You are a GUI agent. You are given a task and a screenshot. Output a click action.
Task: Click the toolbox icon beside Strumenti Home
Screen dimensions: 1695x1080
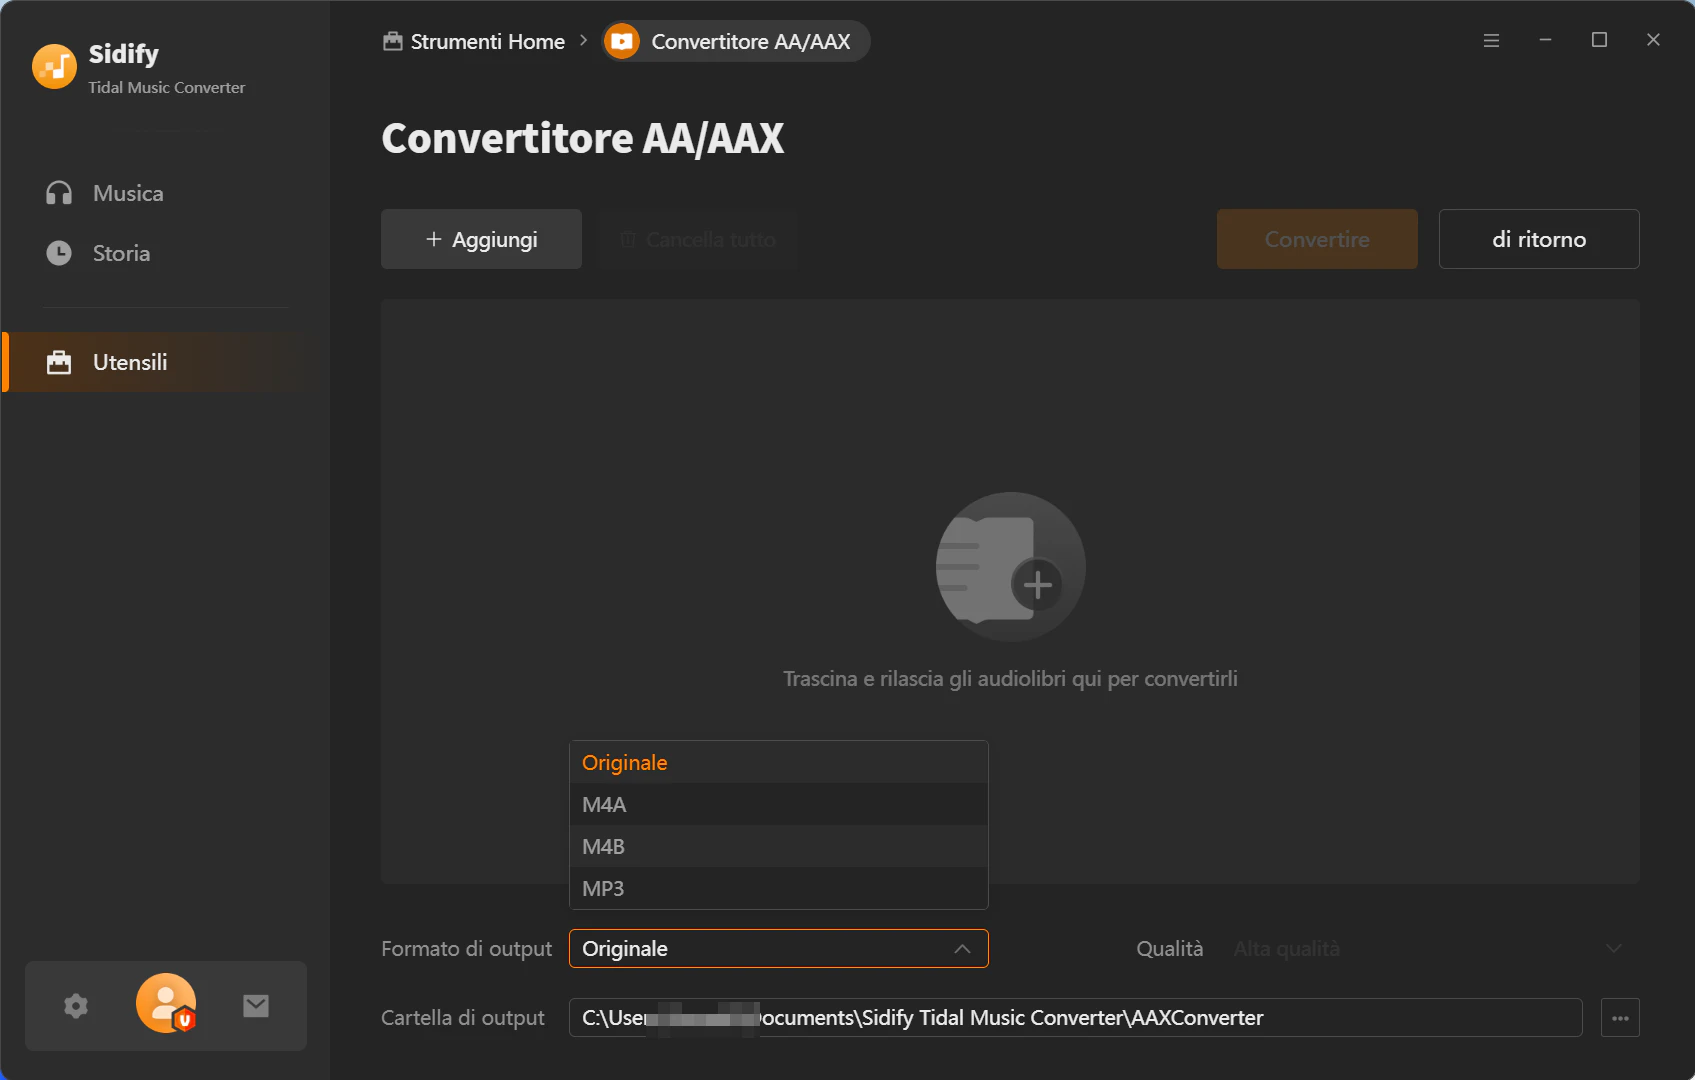point(393,41)
